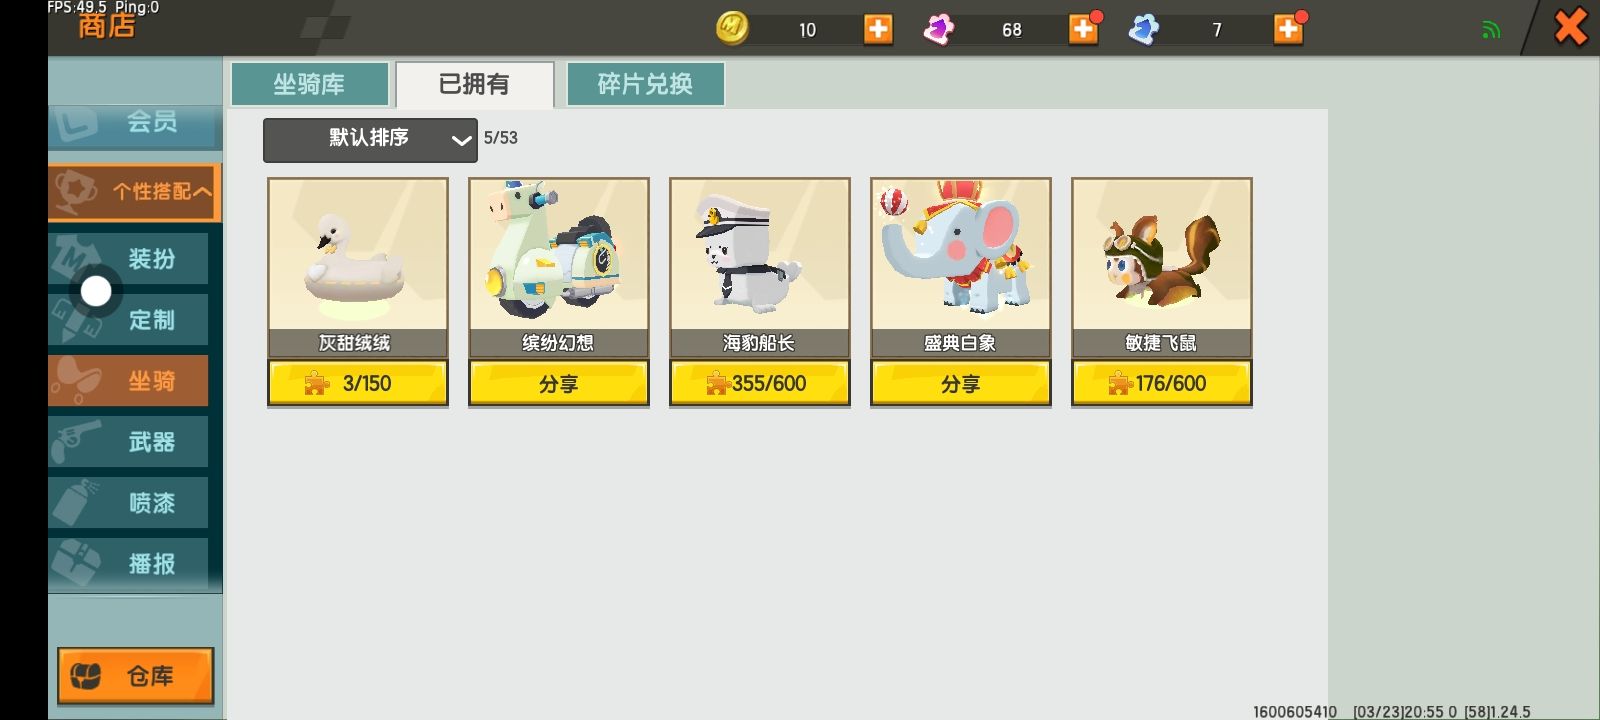The height and width of the screenshot is (720, 1600).
Task: Click the gold coin currency icon
Action: click(733, 28)
